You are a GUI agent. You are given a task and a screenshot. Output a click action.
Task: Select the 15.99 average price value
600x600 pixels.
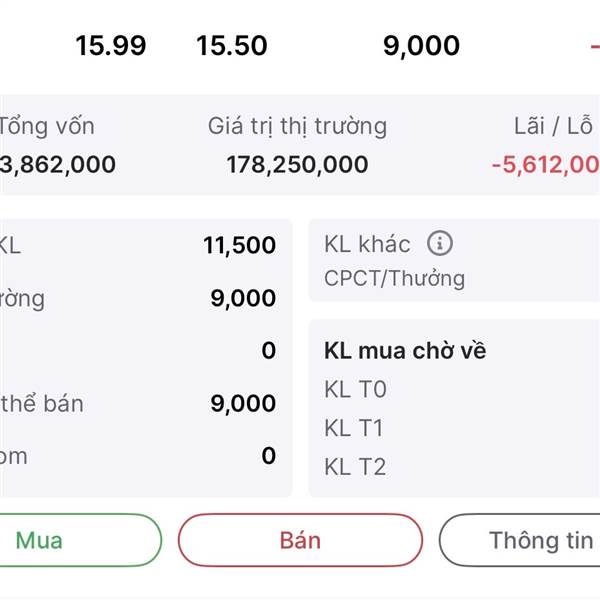(x=111, y=46)
